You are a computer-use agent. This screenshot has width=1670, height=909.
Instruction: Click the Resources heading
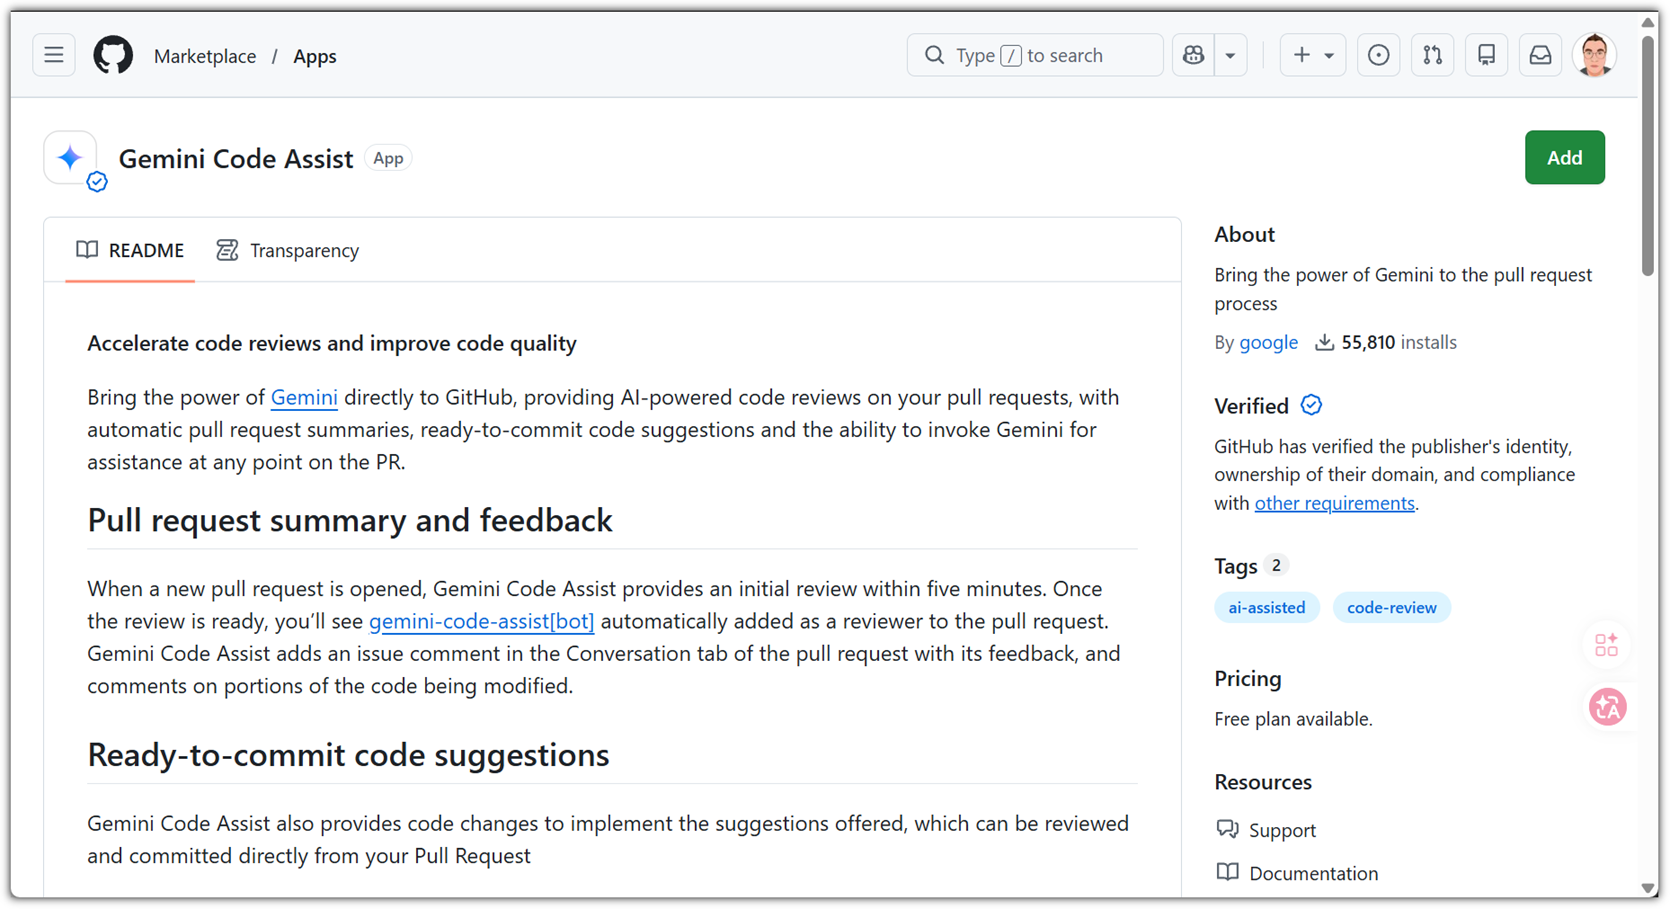[1262, 782]
